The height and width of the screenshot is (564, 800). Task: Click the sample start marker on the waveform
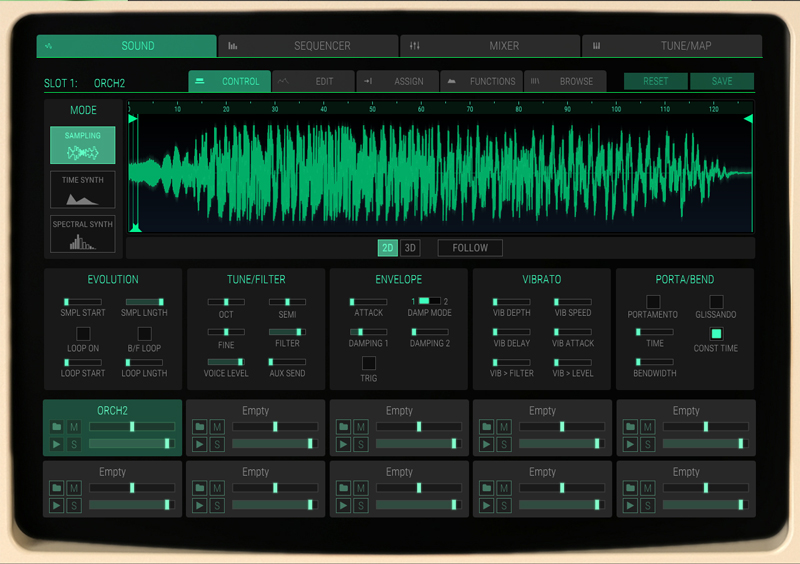pos(133,119)
